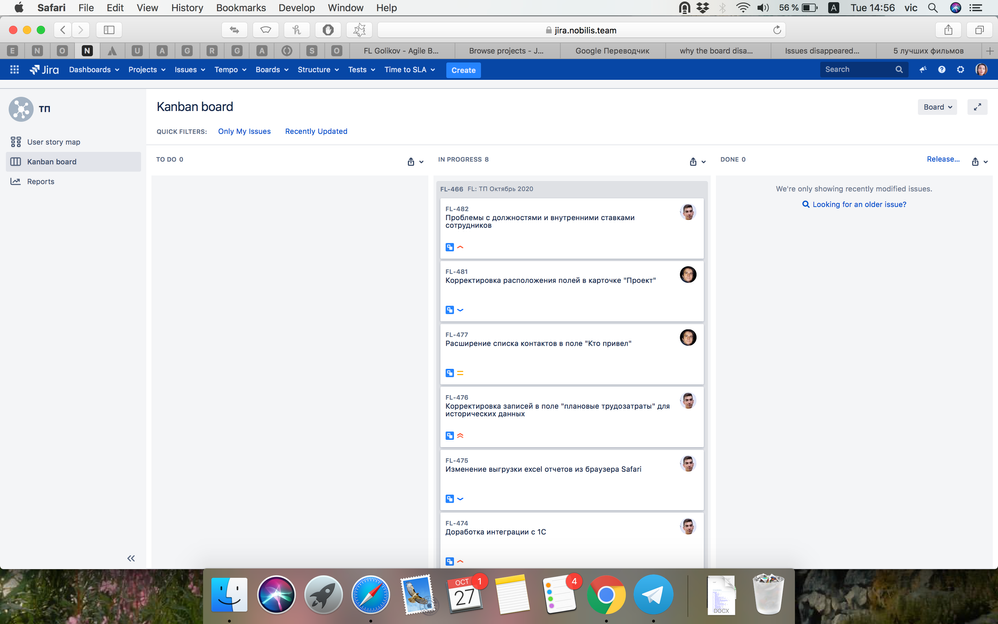The image size is (998, 624).
Task: Click assignee avatar on FL-476 card
Action: (688, 401)
